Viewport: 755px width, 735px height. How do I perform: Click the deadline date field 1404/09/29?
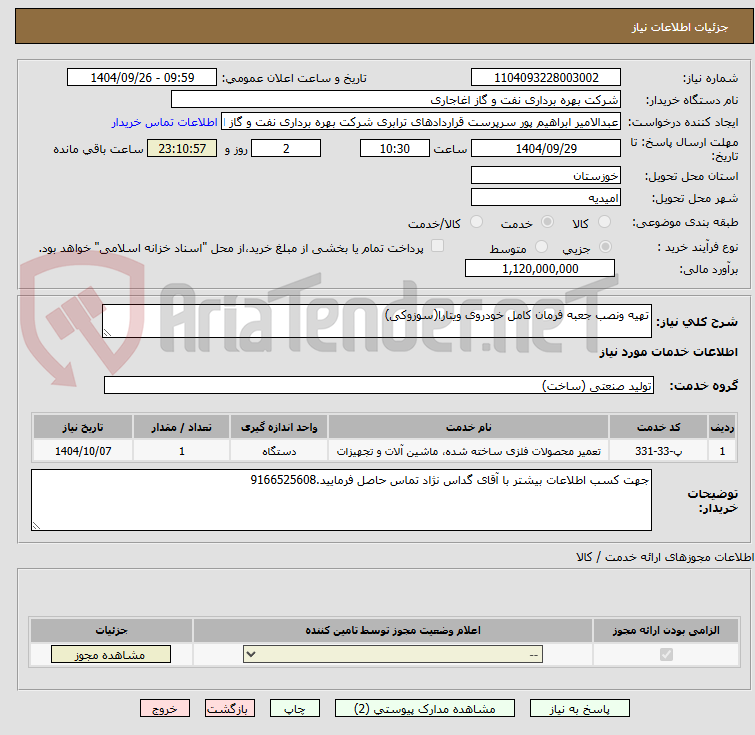click(546, 148)
